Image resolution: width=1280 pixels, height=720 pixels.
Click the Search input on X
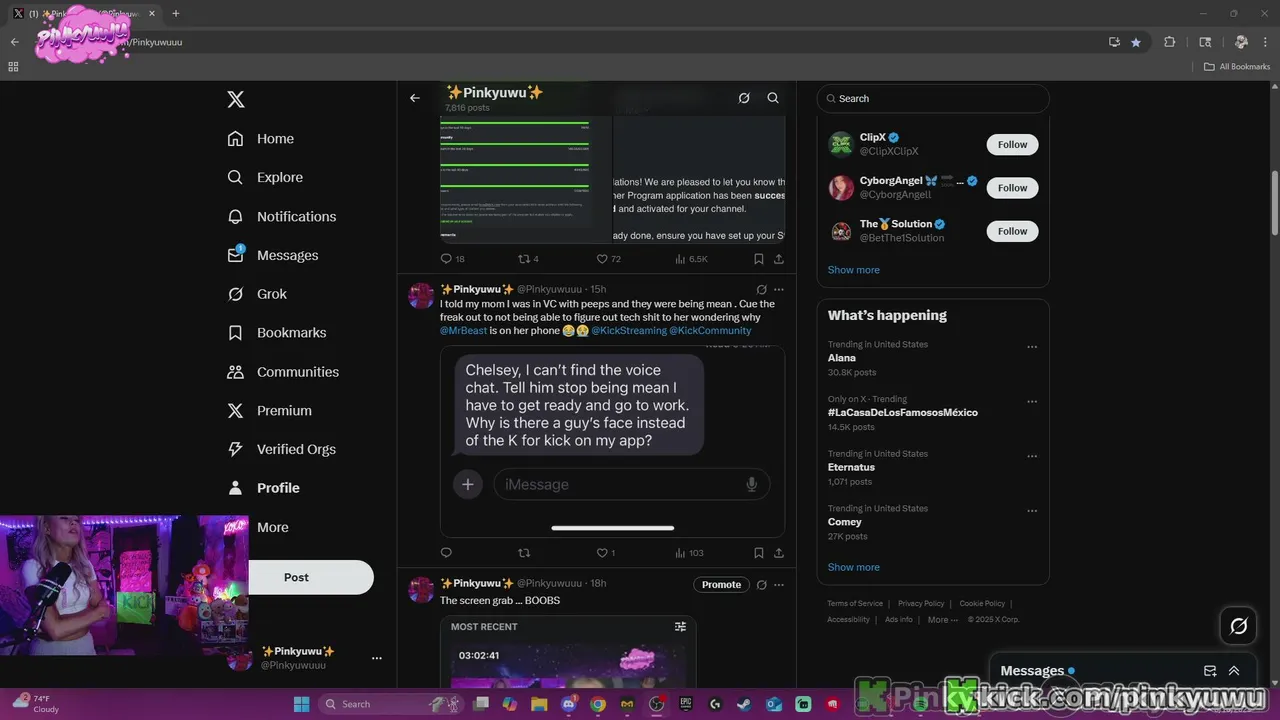(x=933, y=98)
